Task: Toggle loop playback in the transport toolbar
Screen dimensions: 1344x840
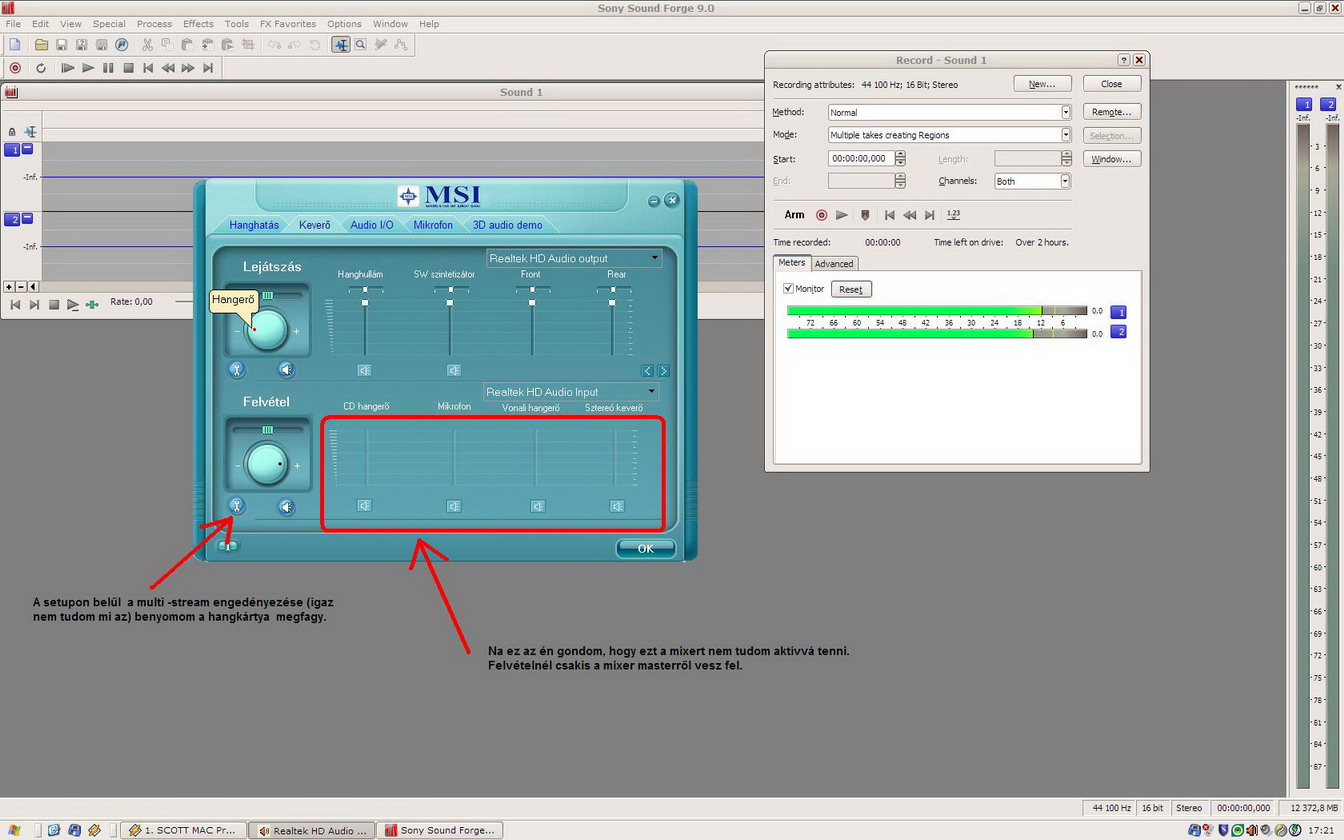Action: [41, 68]
